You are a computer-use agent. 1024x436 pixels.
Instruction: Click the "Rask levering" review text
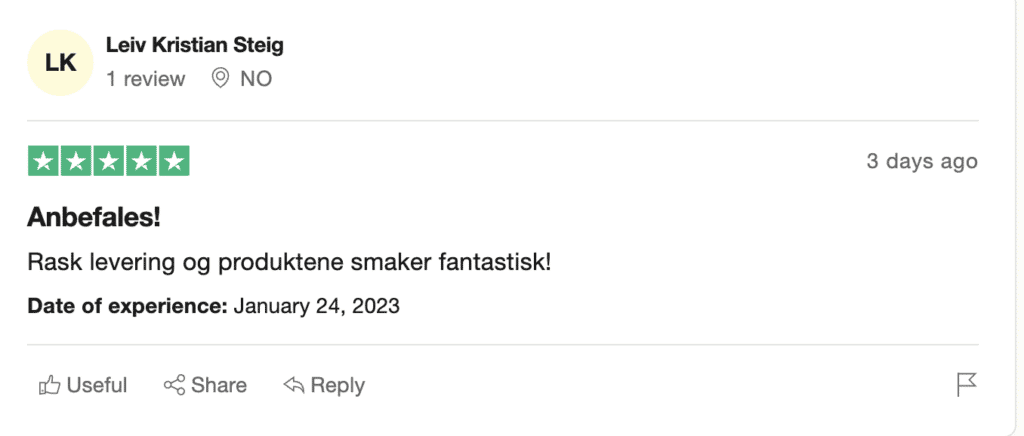pyautogui.click(x=288, y=262)
